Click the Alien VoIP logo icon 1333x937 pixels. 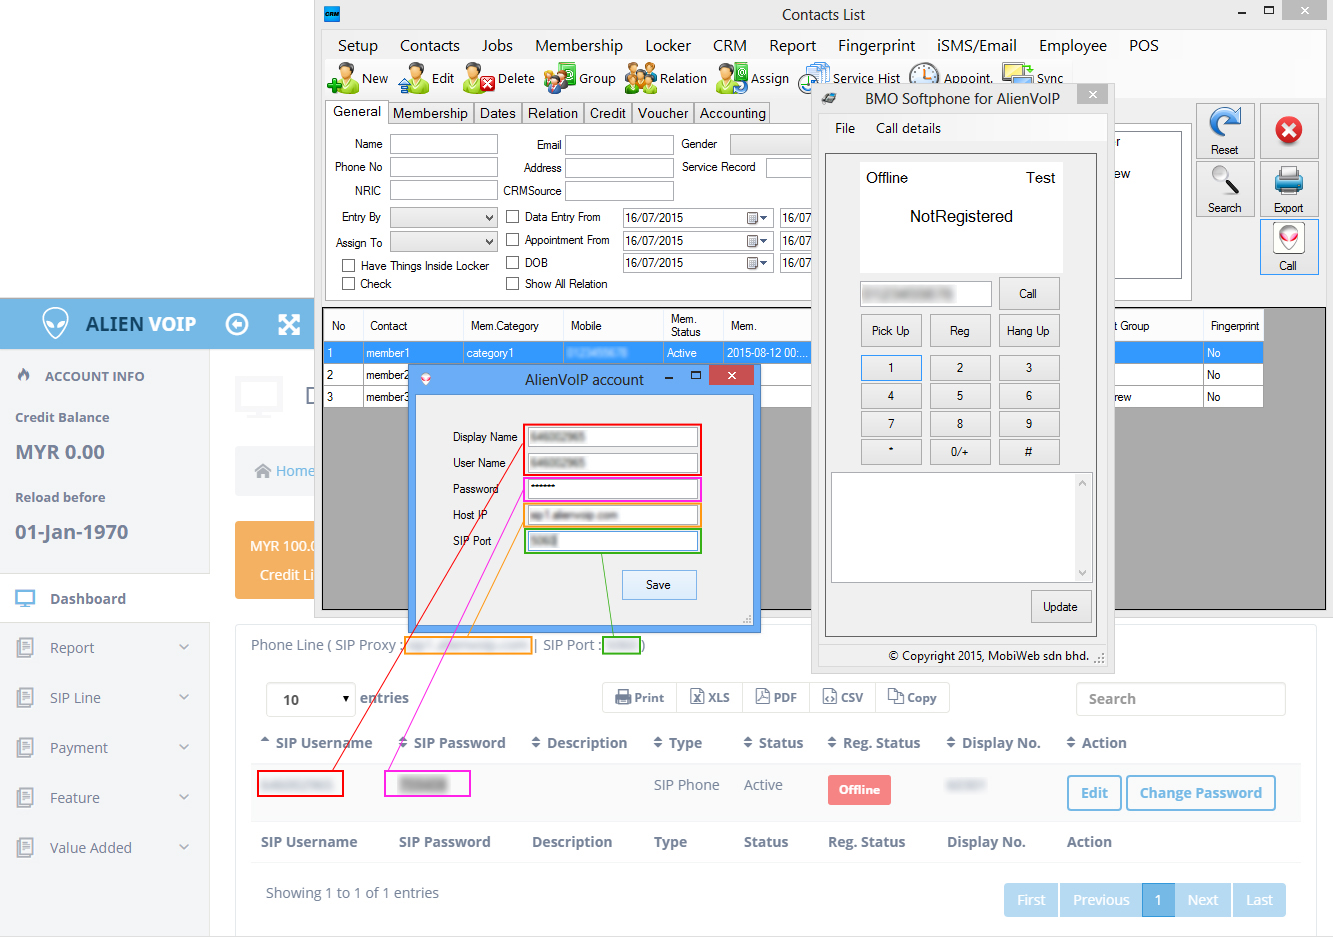click(55, 323)
